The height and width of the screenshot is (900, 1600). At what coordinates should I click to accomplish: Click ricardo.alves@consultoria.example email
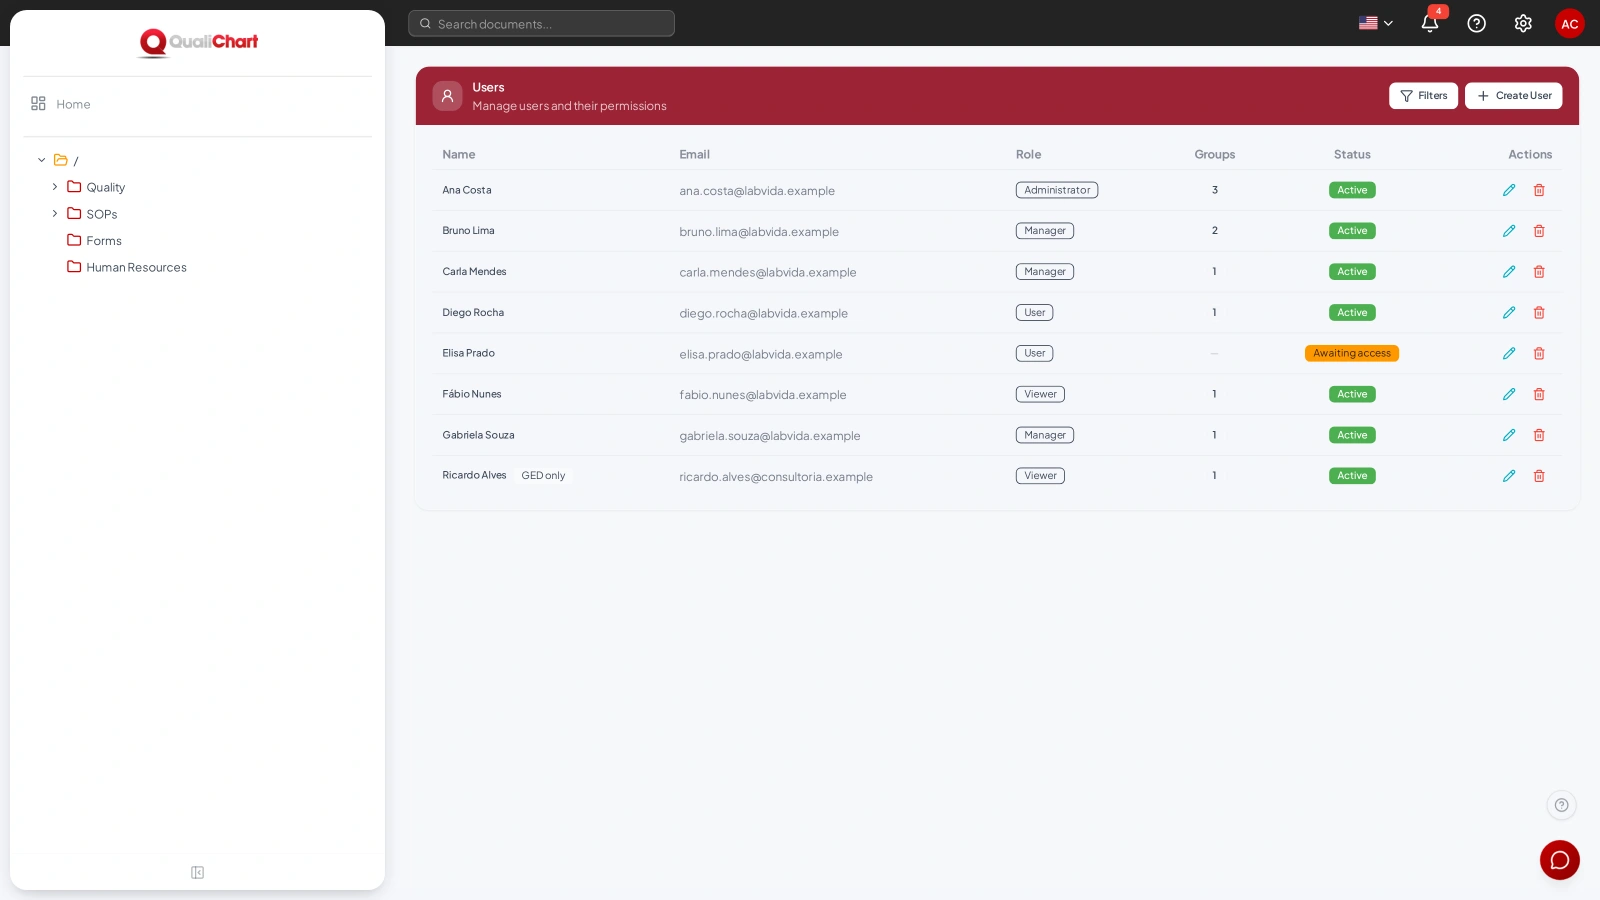[x=776, y=477]
